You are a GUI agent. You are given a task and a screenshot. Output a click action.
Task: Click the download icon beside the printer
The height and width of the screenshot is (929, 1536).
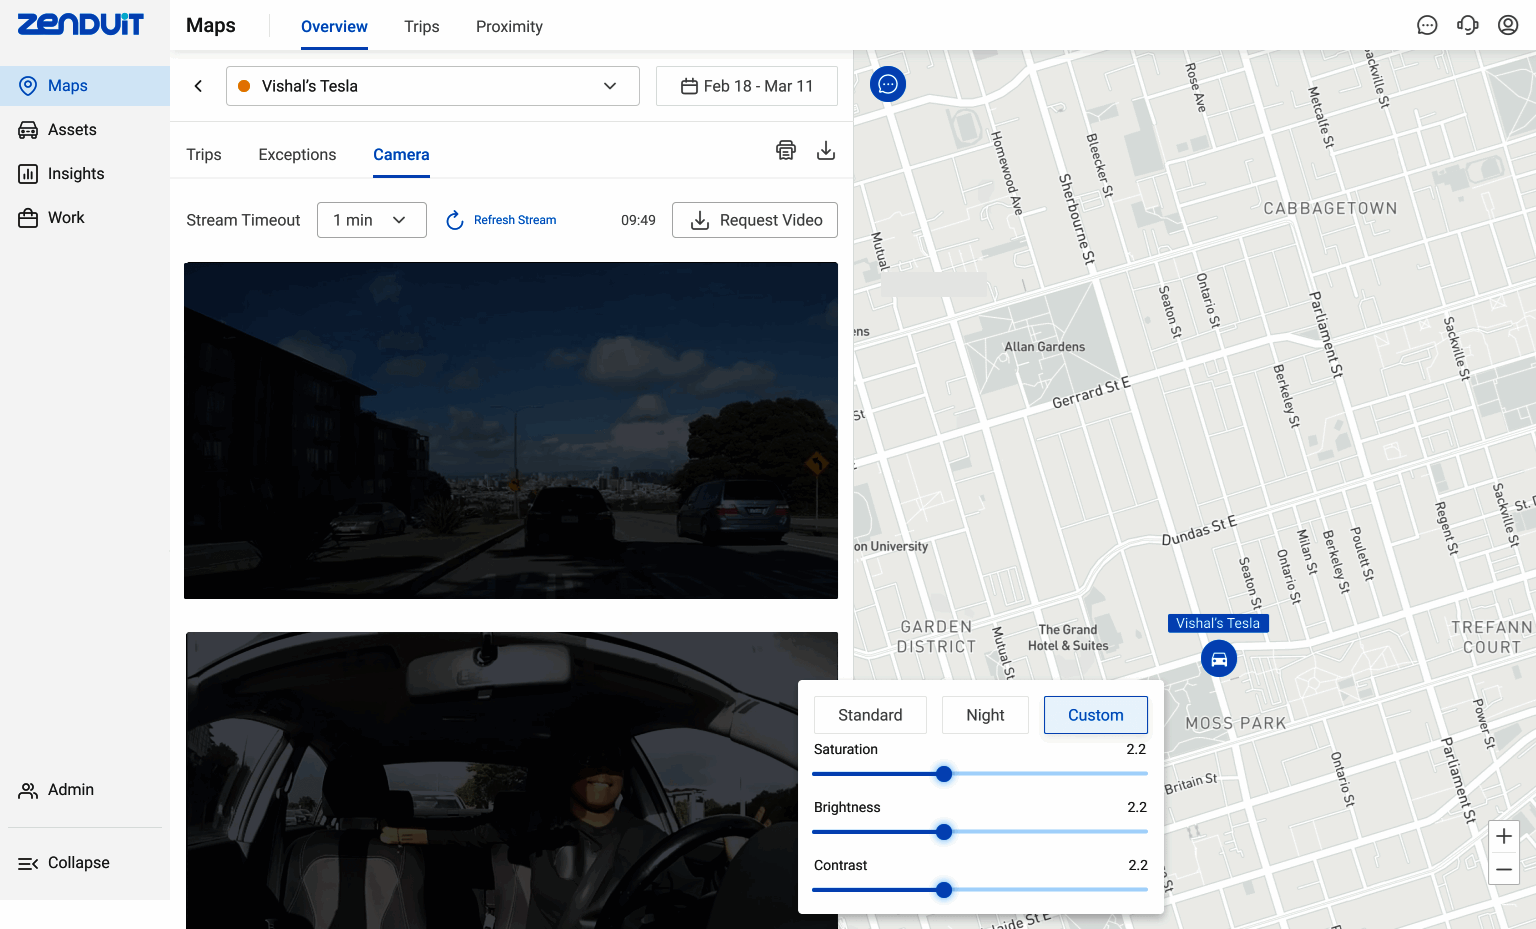coord(826,151)
